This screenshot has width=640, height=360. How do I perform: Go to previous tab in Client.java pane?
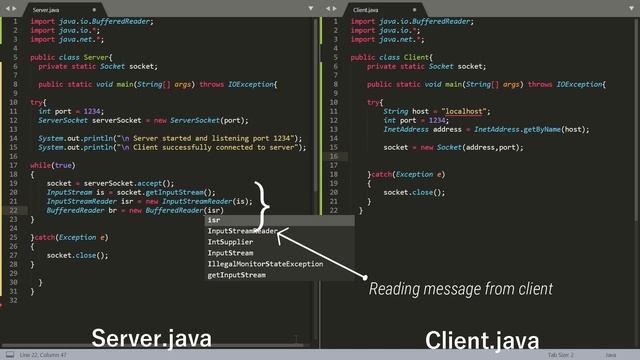[x=328, y=9]
